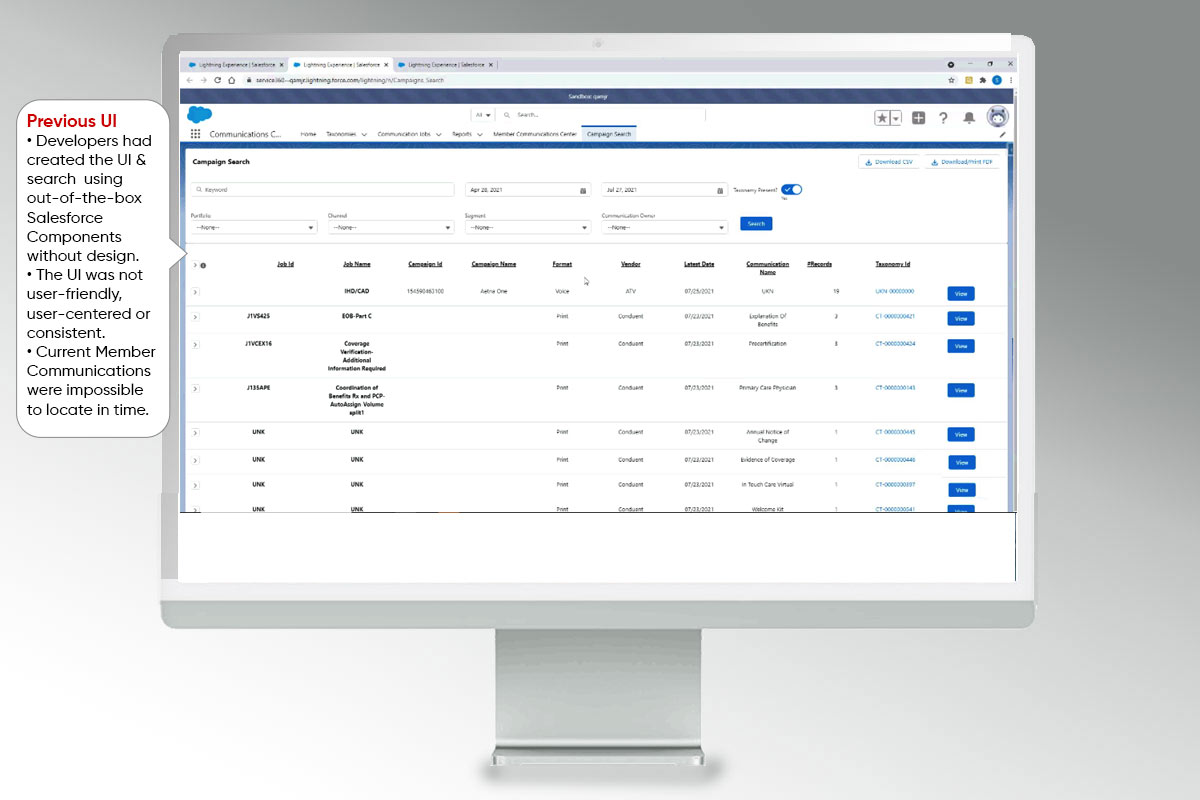
Task: Go to the Home nav tab
Action: tap(308, 134)
